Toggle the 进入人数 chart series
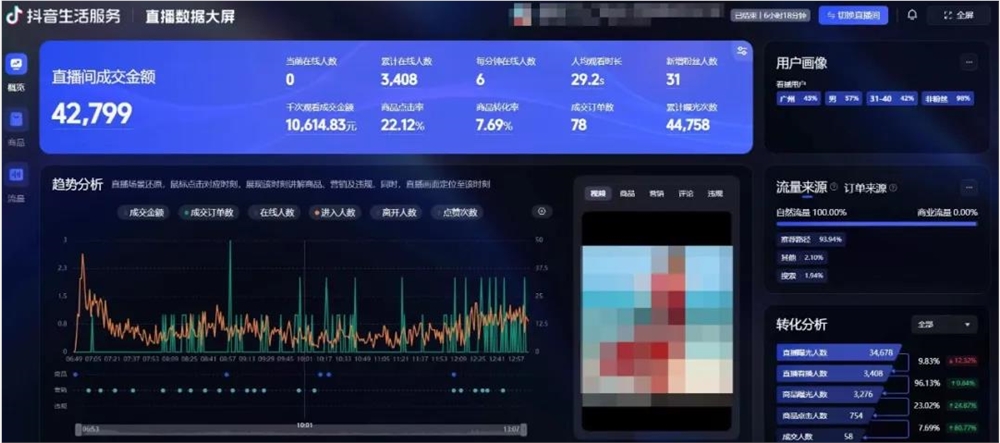 point(335,213)
